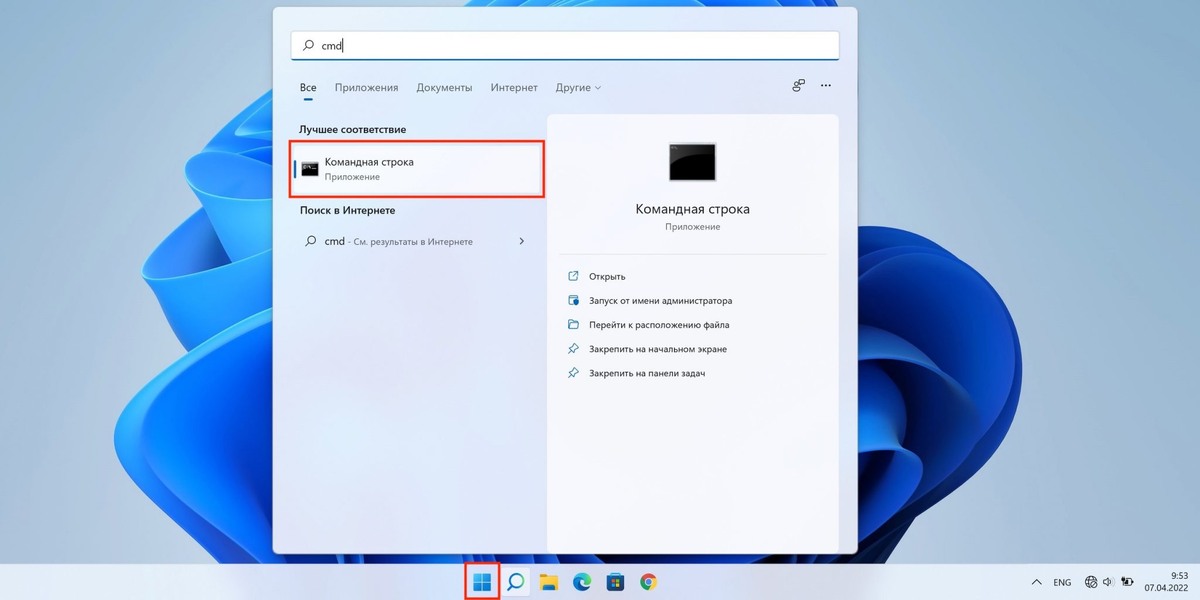
Task: Select Закрепить на панели задач
Action: pos(647,373)
